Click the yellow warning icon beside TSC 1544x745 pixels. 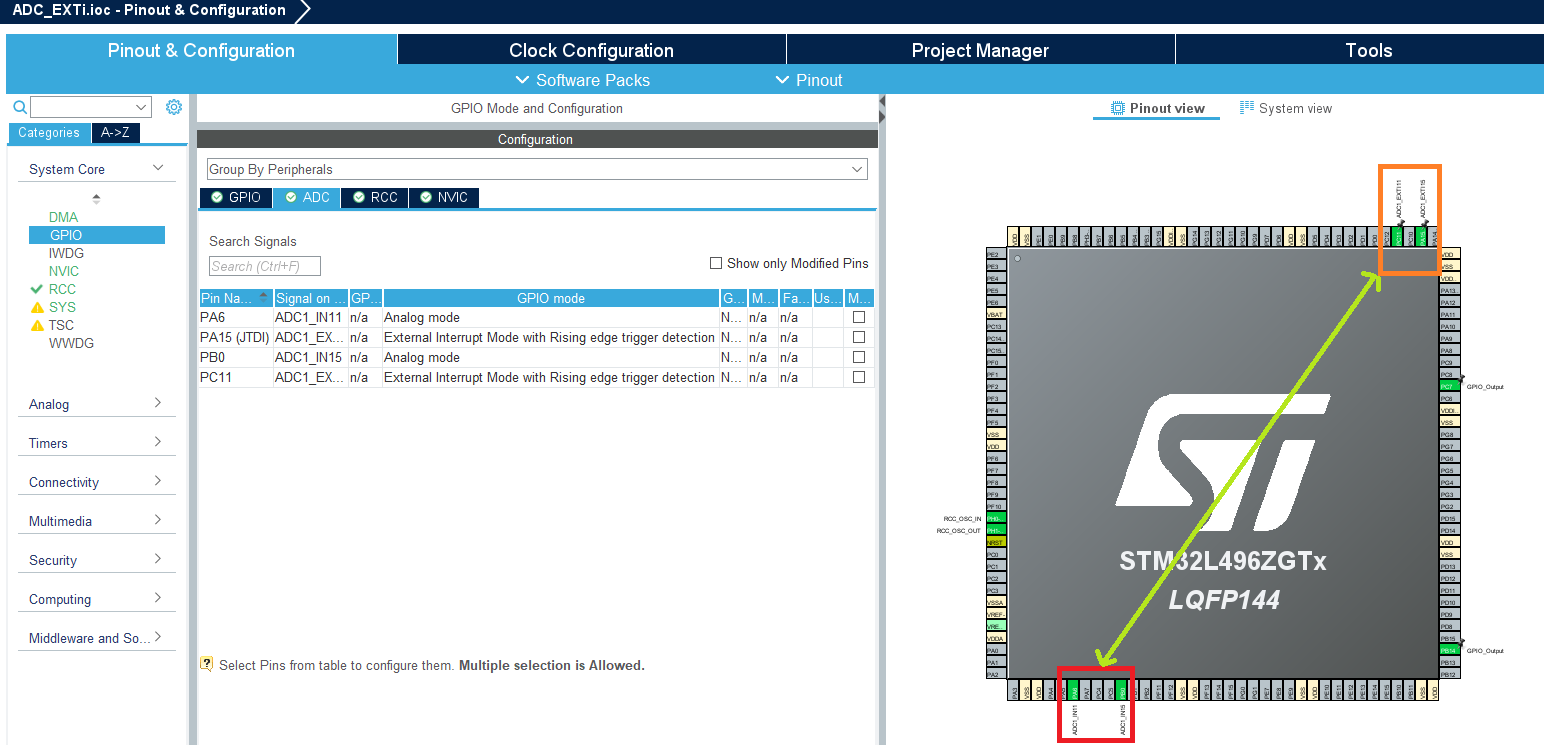tap(36, 324)
